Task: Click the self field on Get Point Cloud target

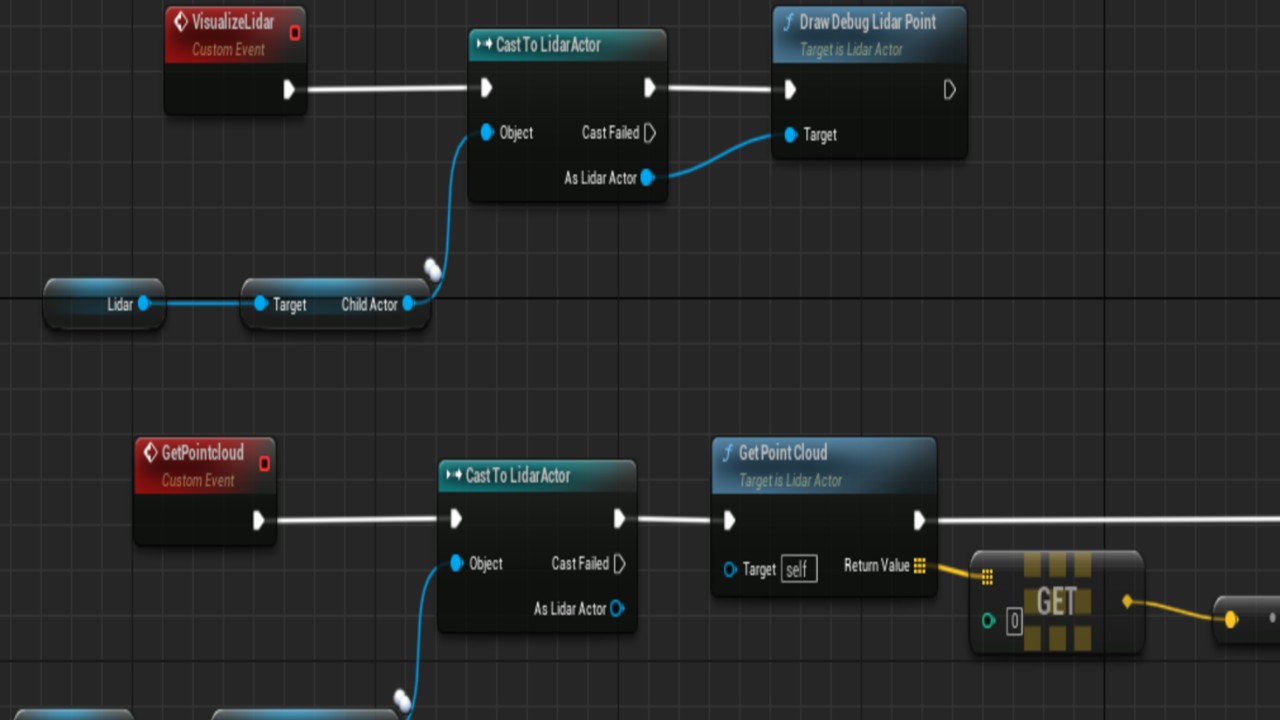Action: coord(798,569)
